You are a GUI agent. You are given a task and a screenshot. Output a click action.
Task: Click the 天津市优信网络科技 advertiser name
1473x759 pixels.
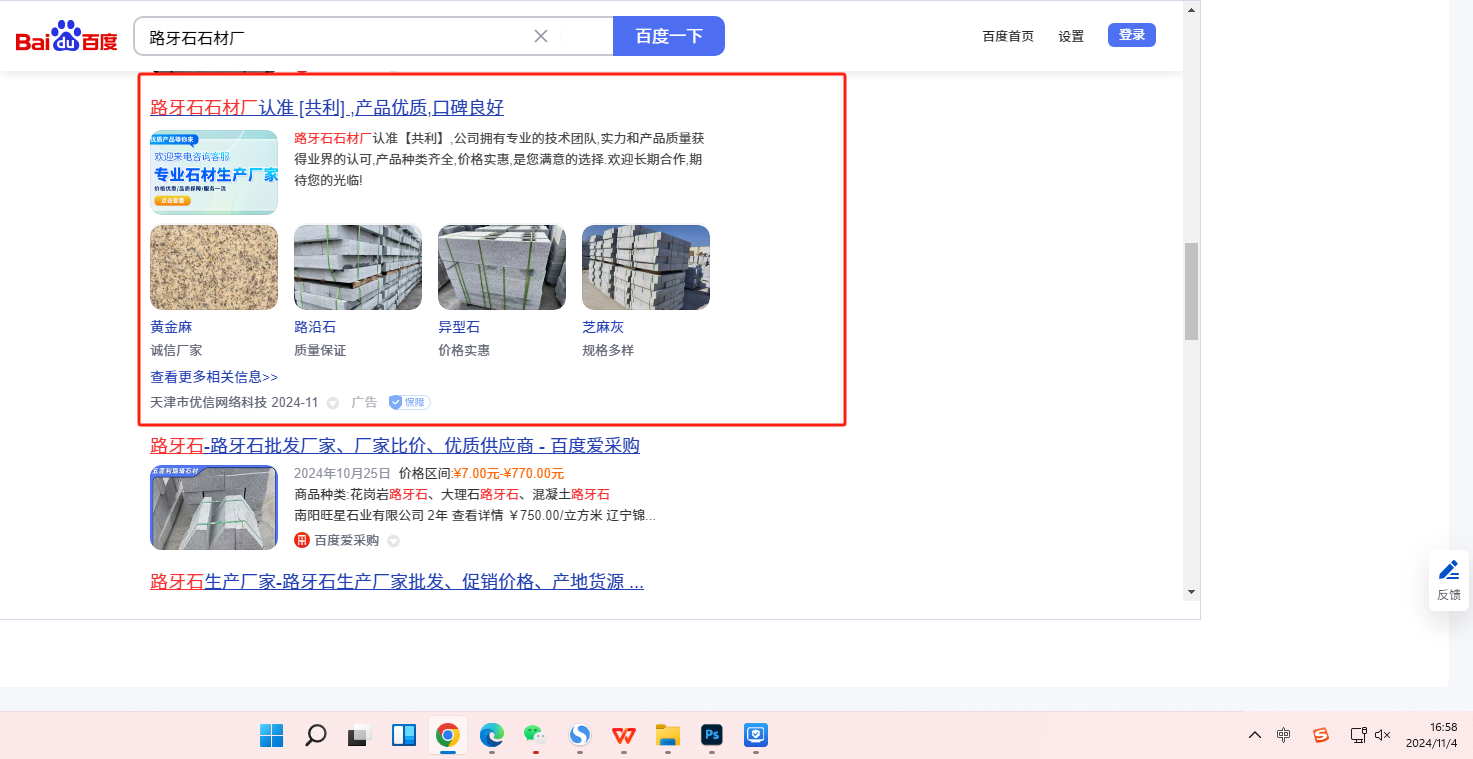pyautogui.click(x=209, y=402)
